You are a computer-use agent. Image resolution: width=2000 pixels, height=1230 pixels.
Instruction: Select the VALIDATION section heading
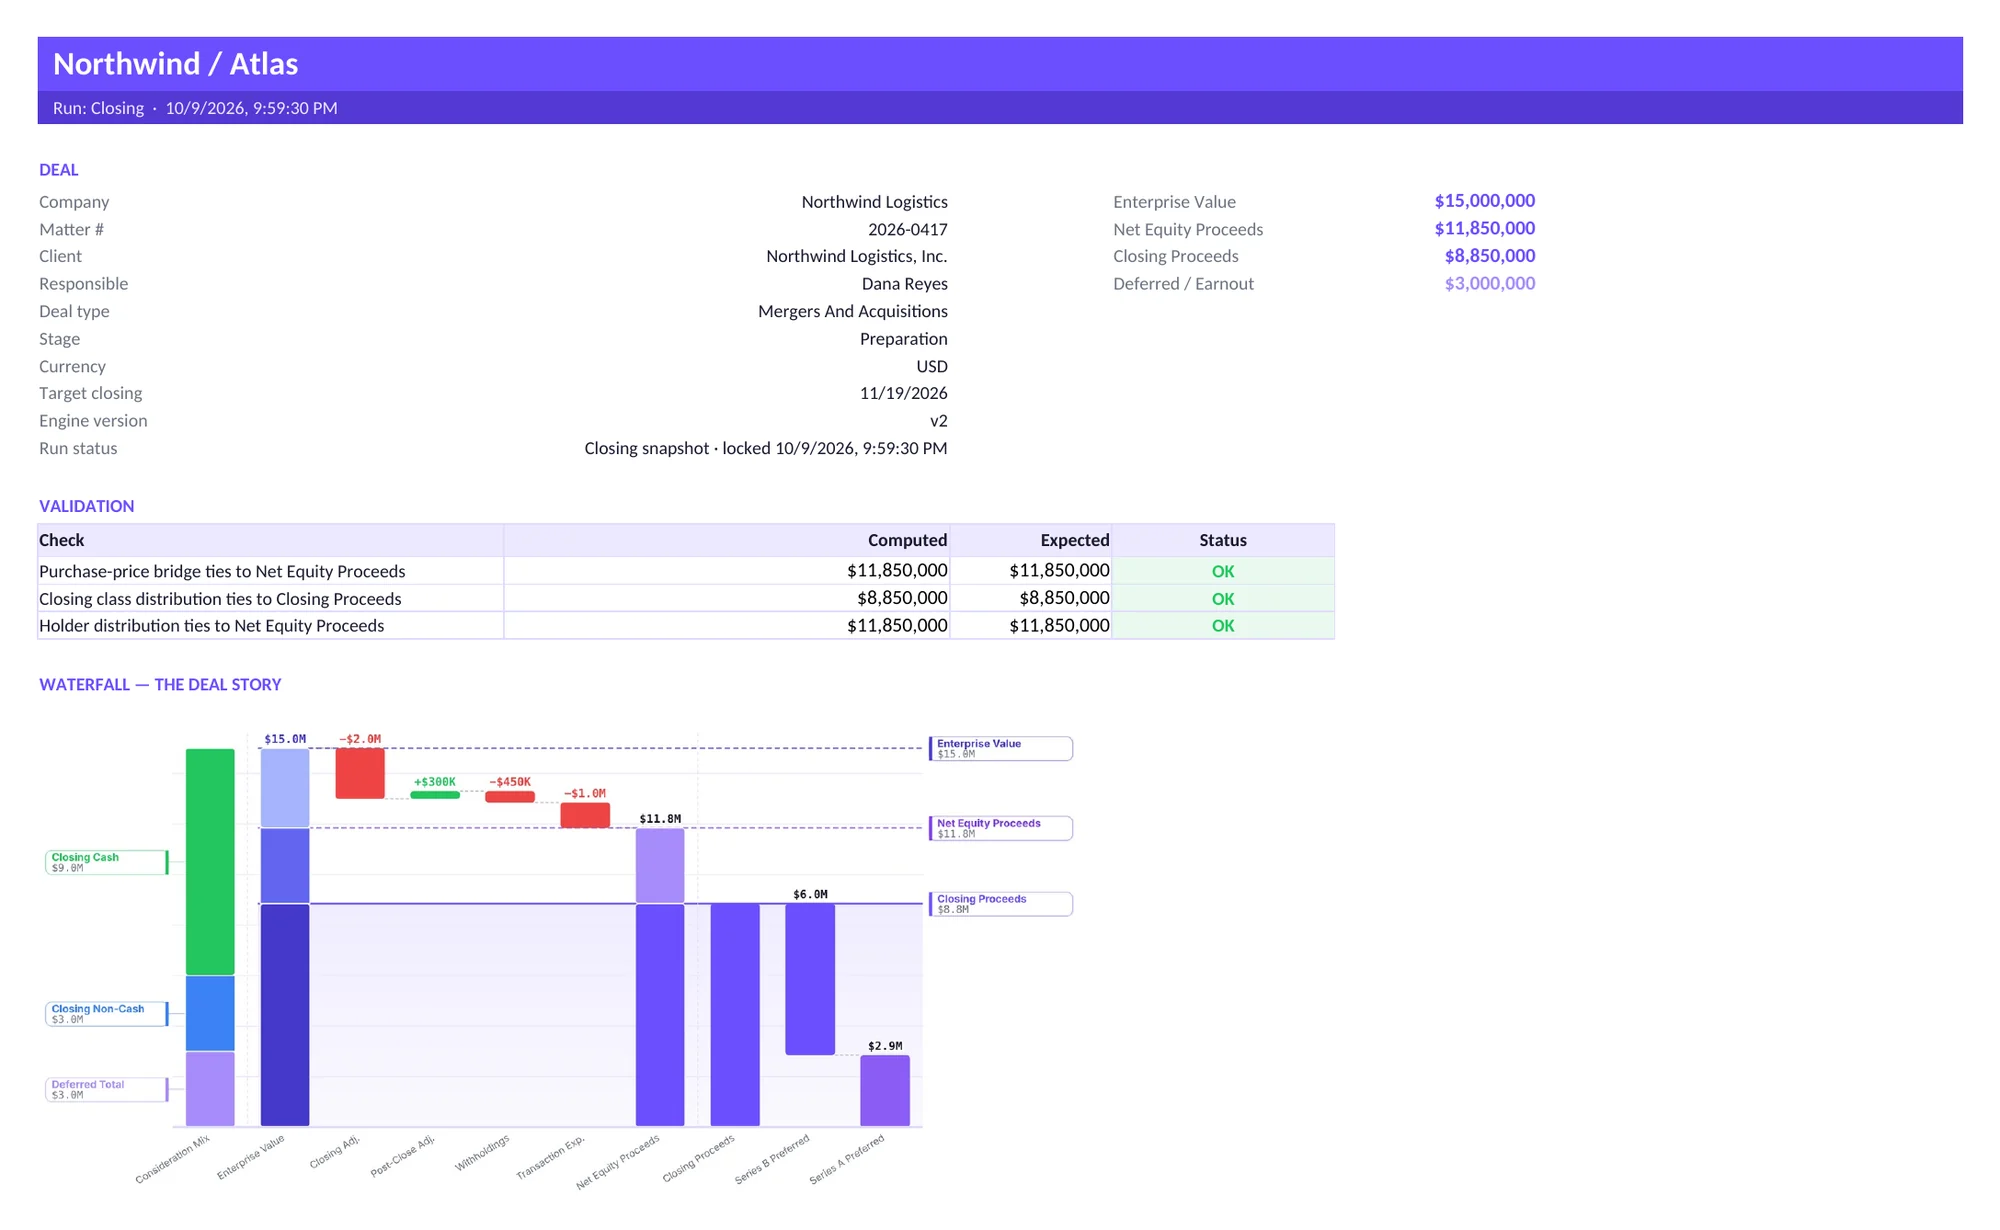[86, 506]
